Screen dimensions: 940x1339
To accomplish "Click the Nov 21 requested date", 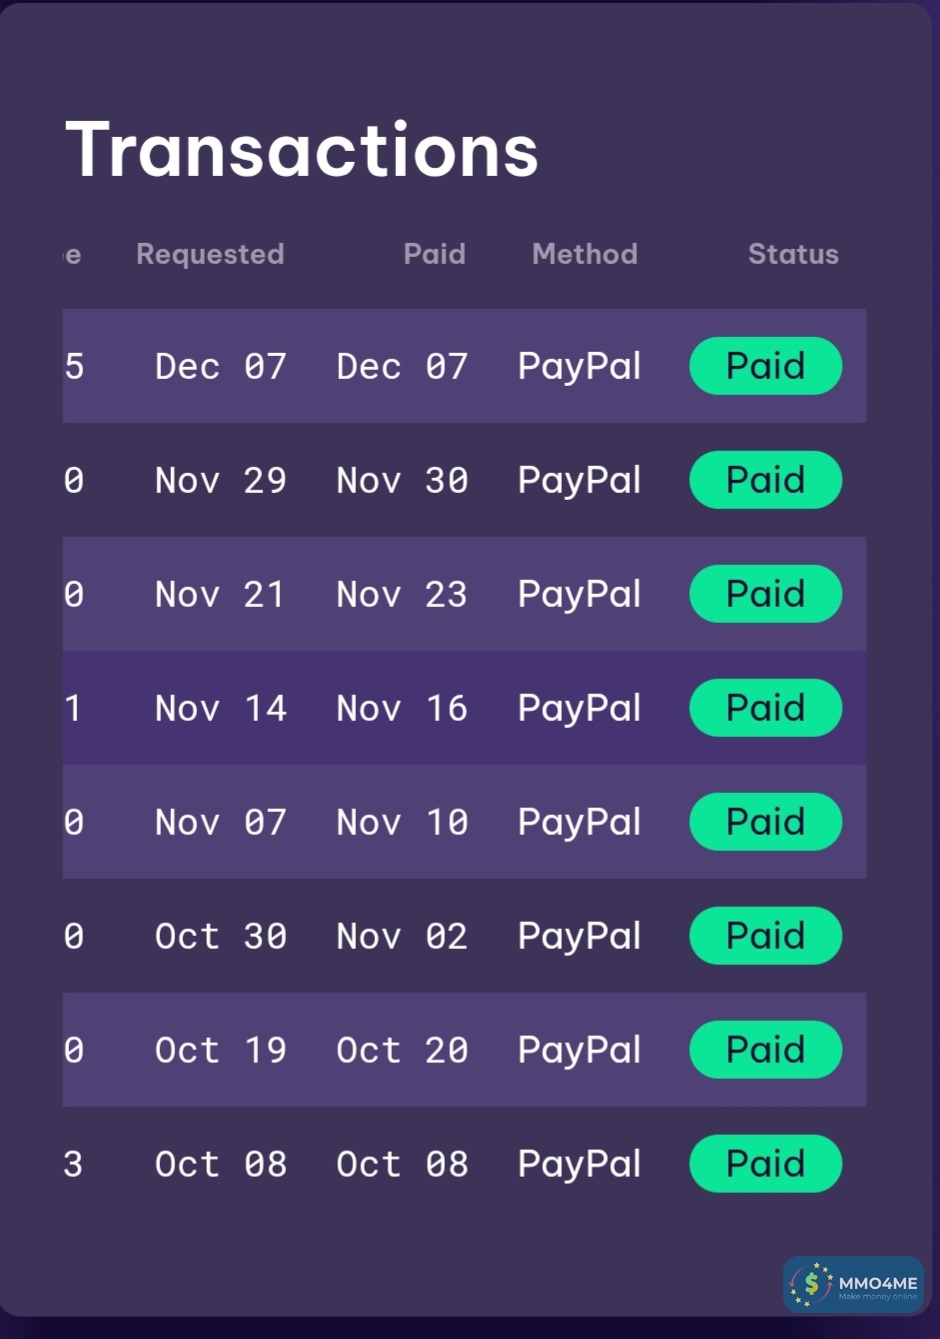I will point(220,594).
